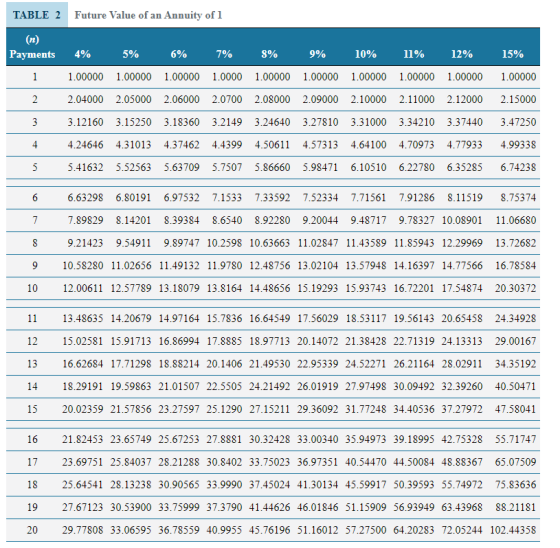Click cell value 2.04000
560x548 pixels.
(x=85, y=99)
